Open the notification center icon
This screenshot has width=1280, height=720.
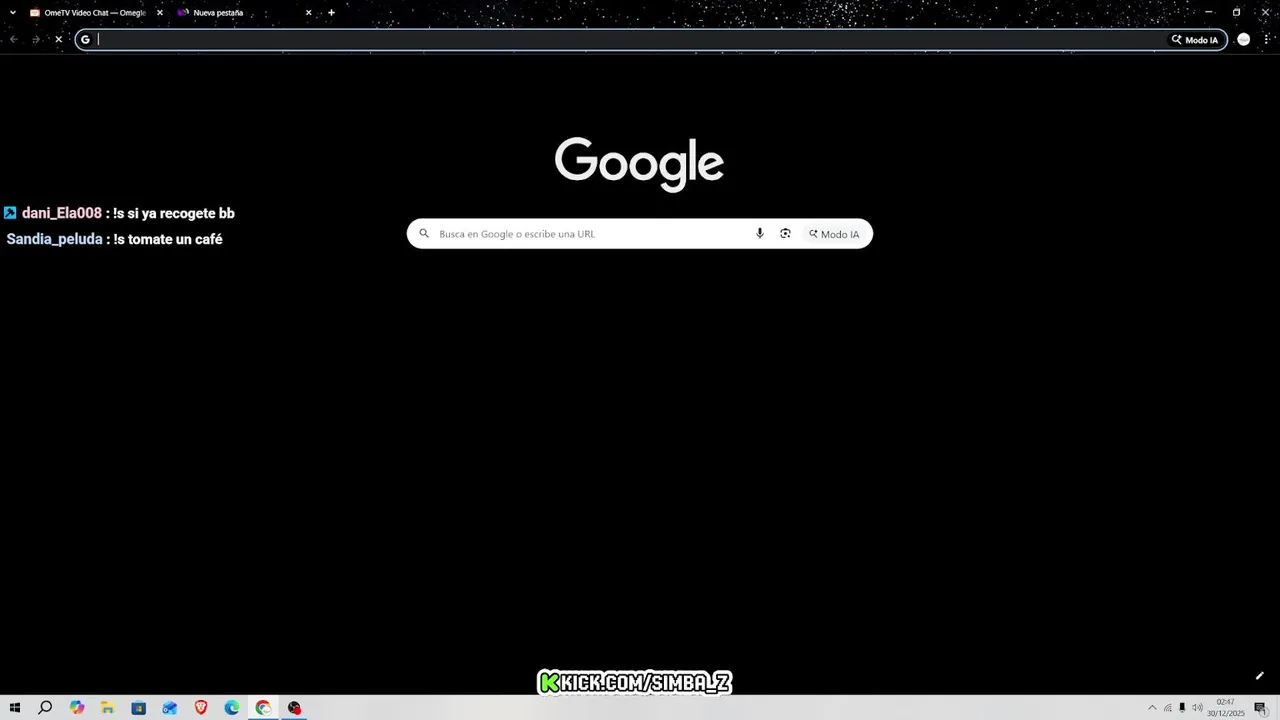point(1260,708)
